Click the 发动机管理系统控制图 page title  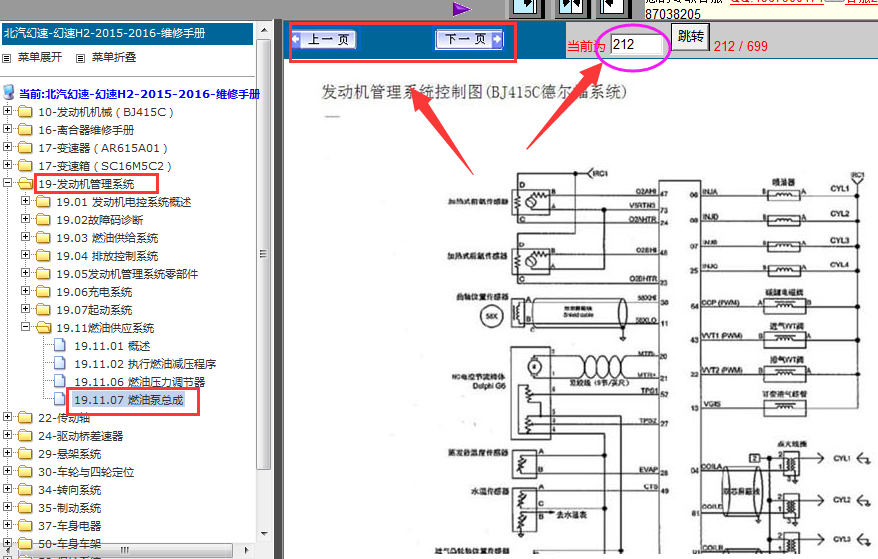pyautogui.click(x=474, y=92)
